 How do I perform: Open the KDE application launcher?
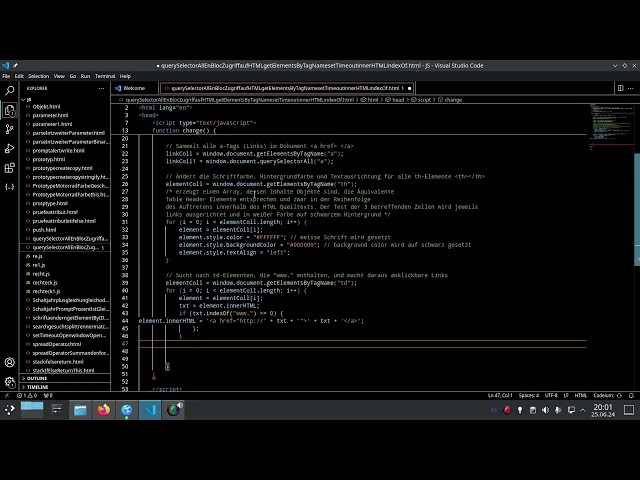tap(10, 409)
